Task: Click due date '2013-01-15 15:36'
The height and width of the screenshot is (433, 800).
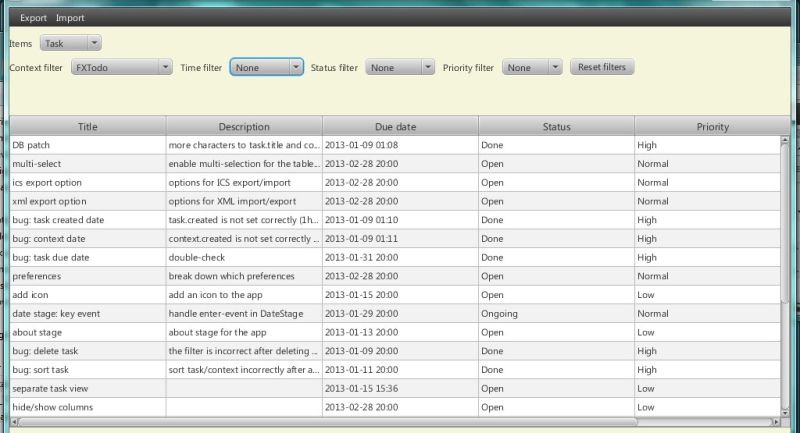Action: (x=361, y=389)
